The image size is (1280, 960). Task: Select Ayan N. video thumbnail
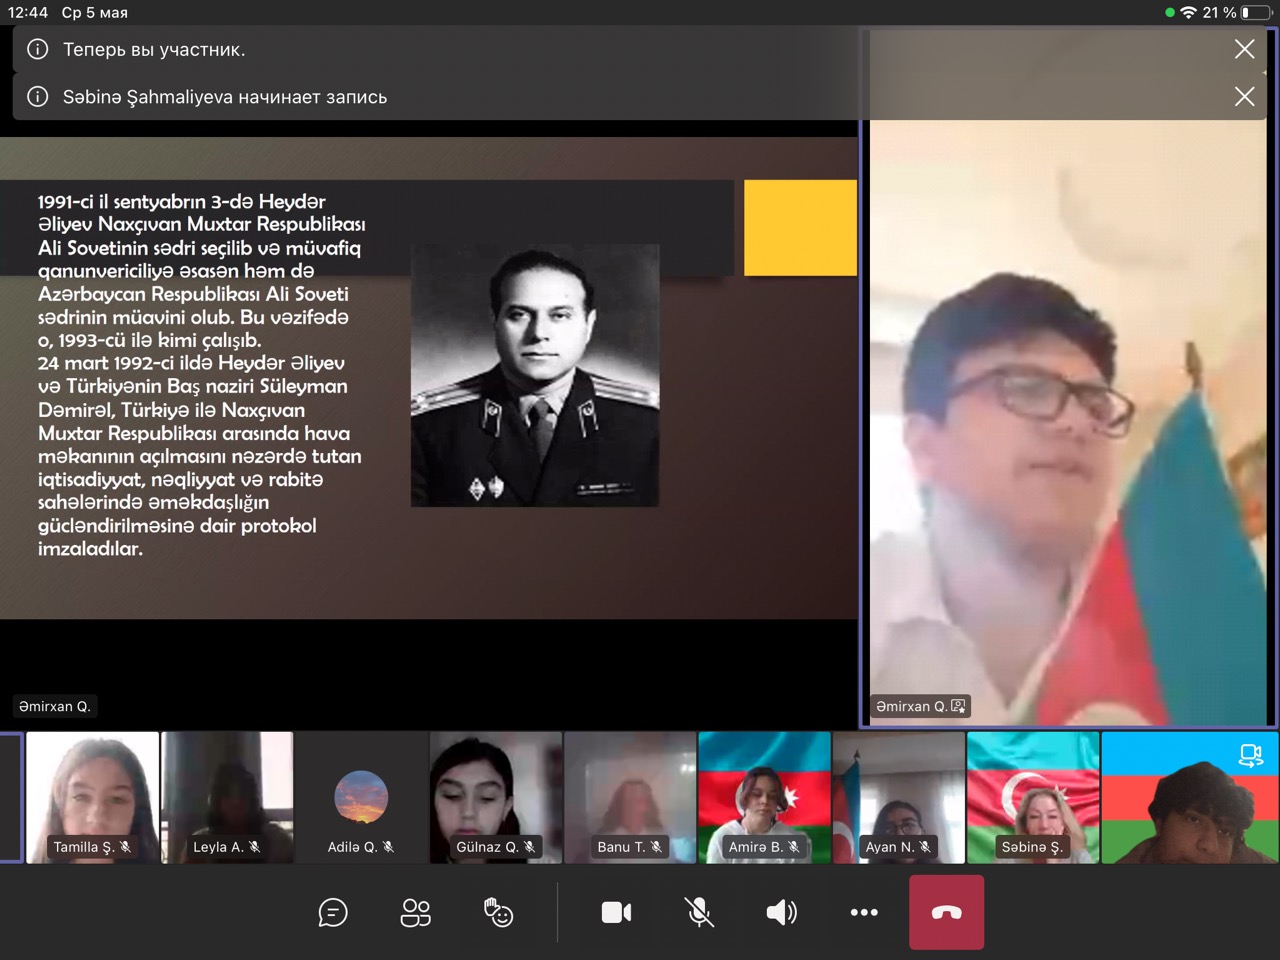point(898,797)
